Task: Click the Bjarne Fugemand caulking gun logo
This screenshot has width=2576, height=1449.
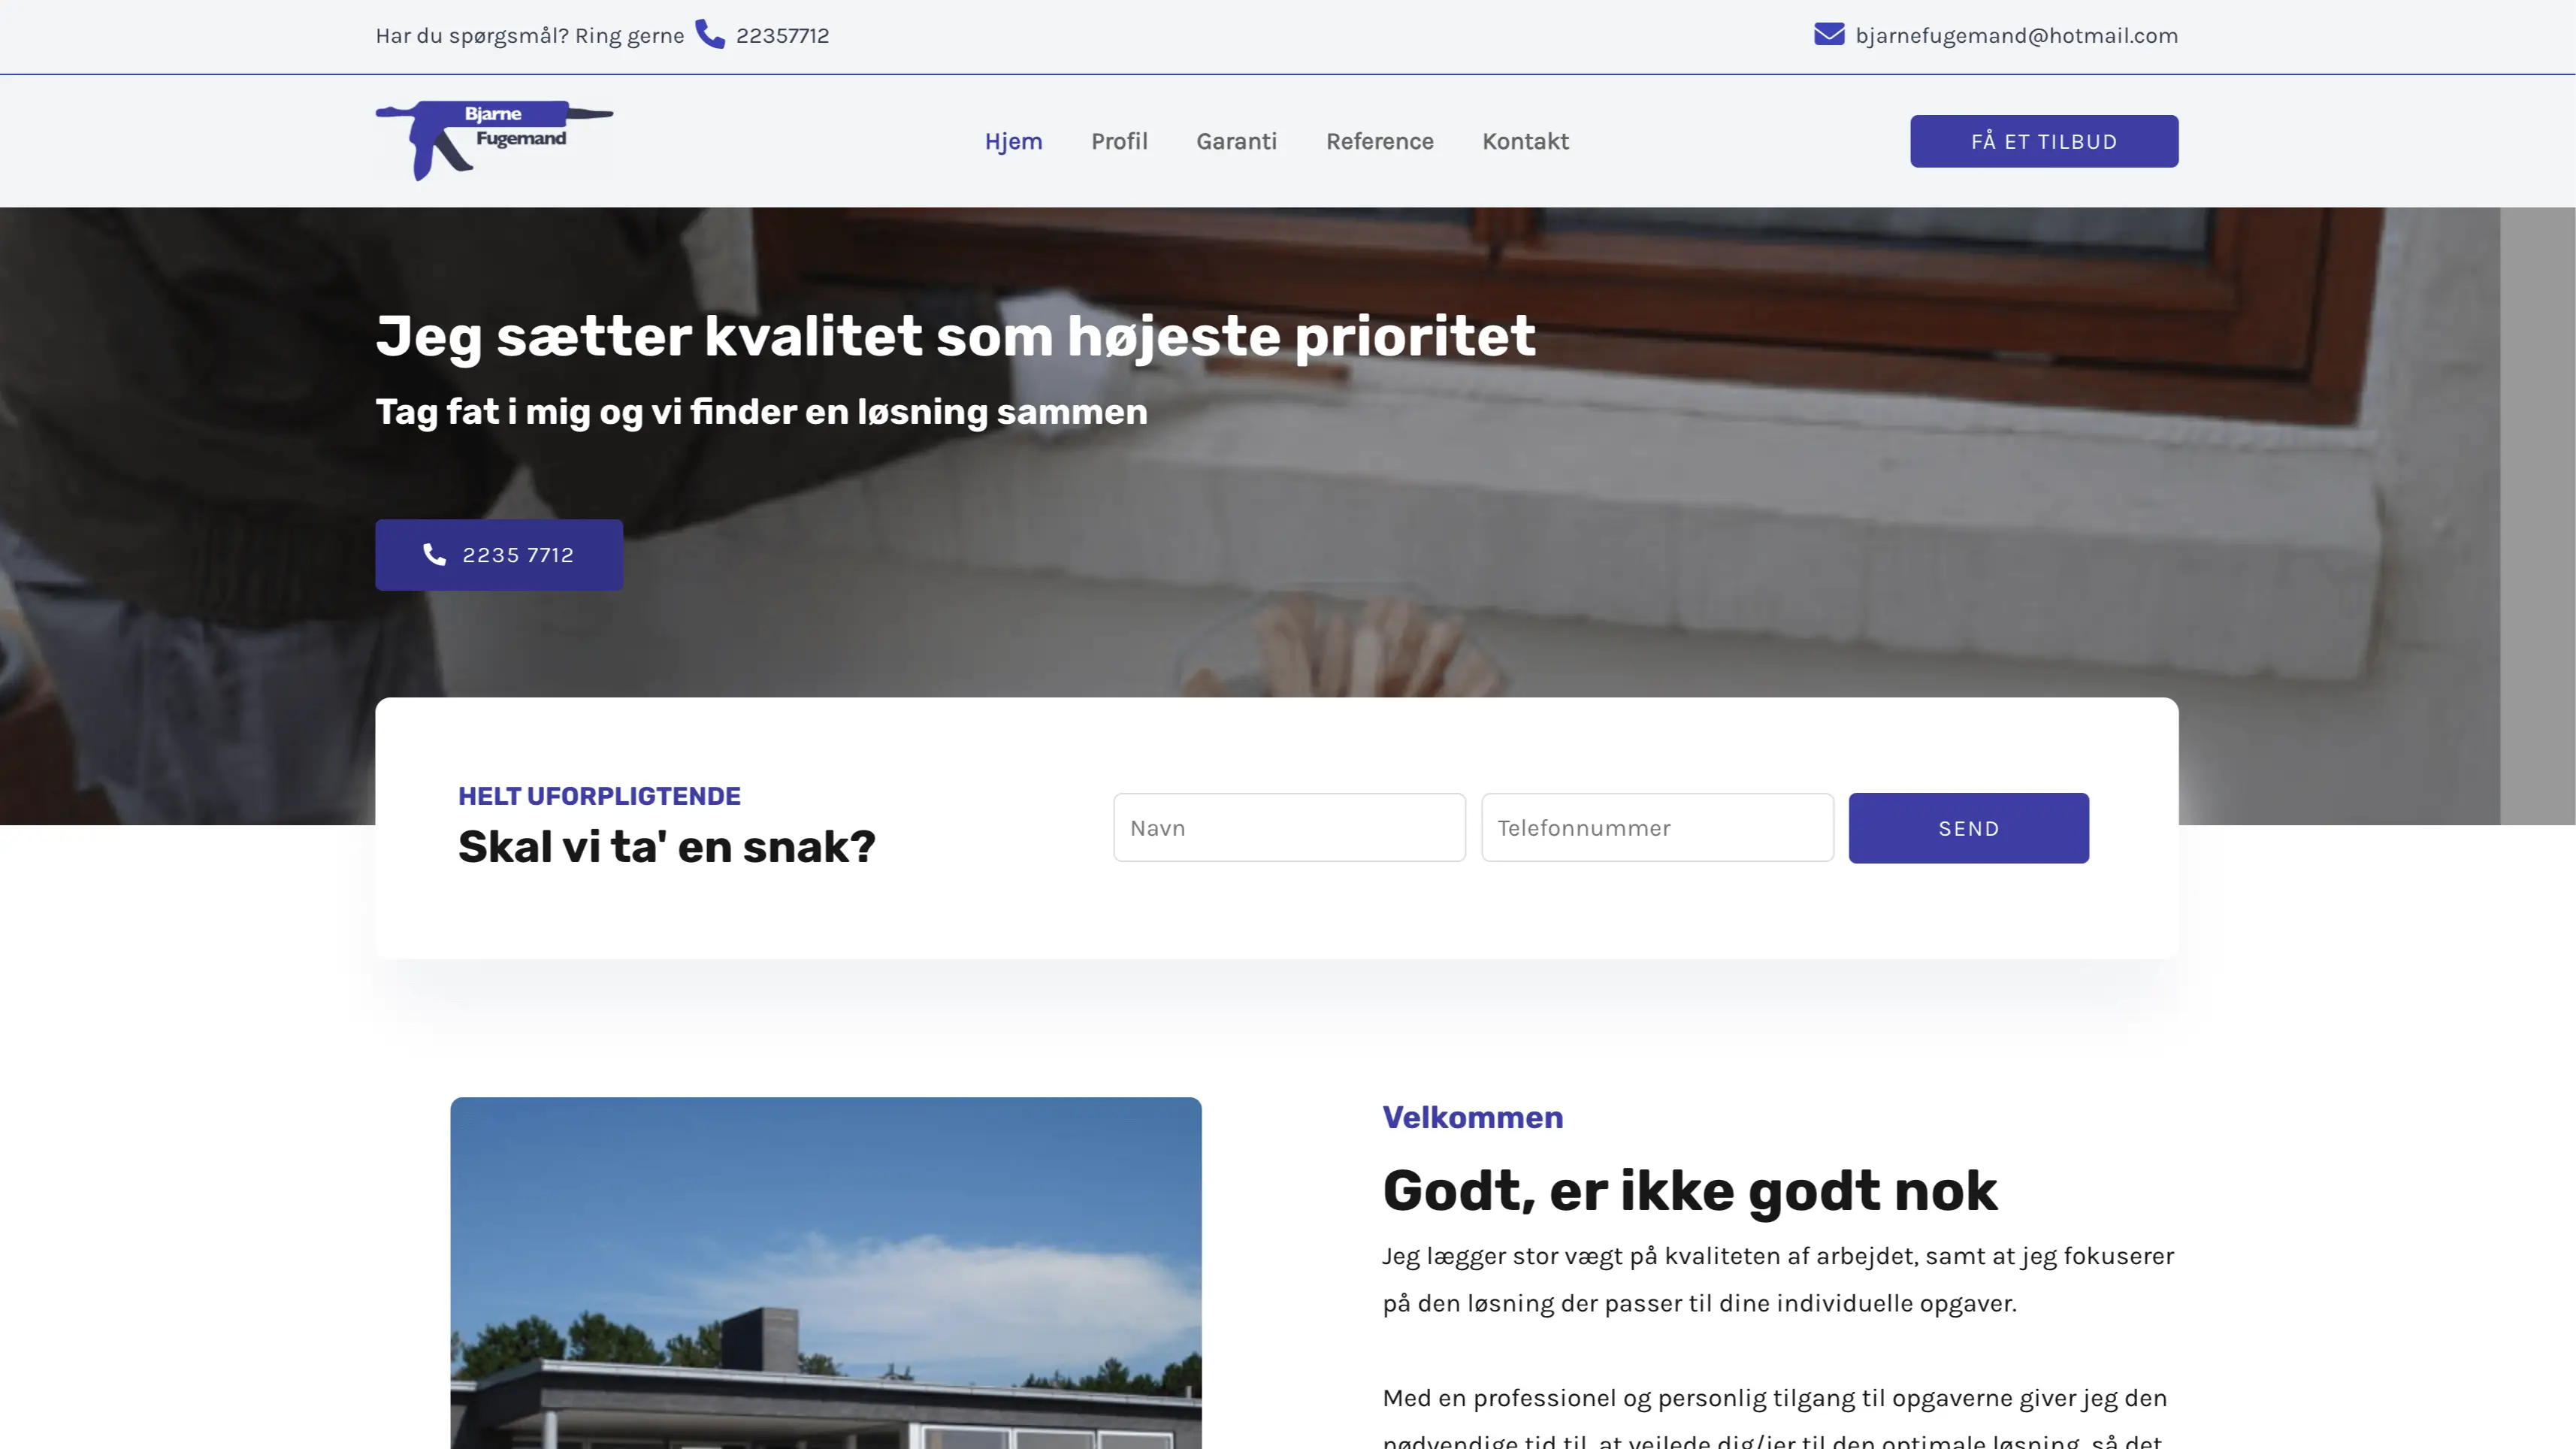Action: tap(494, 140)
